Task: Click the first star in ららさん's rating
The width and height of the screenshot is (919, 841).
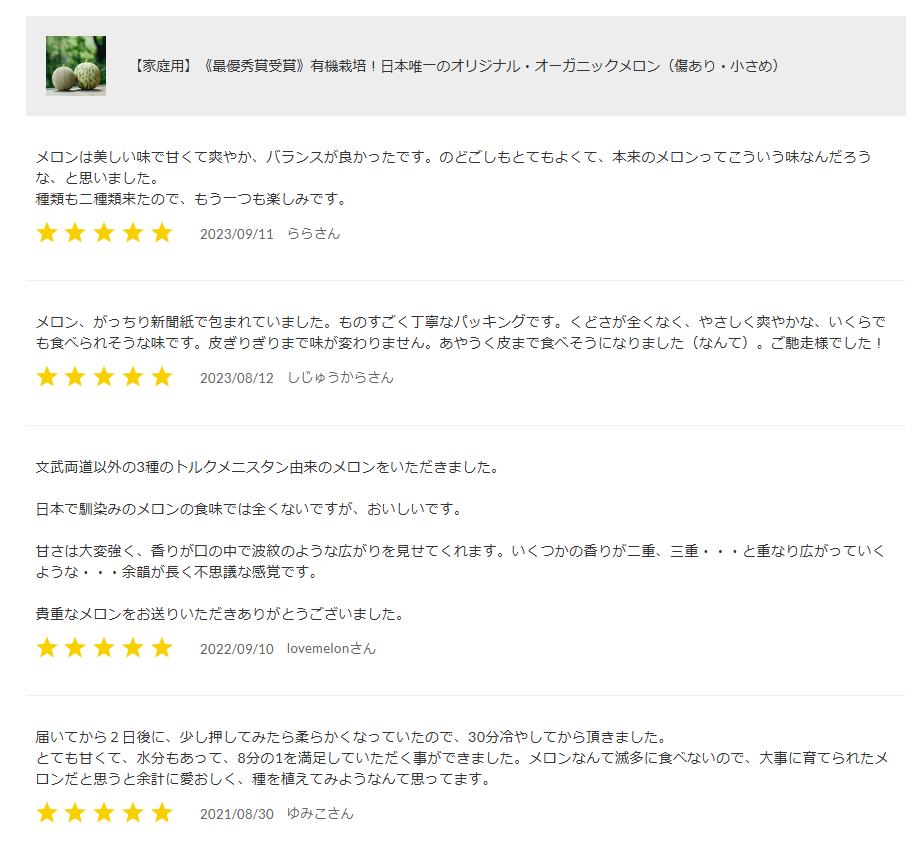Action: tap(47, 233)
